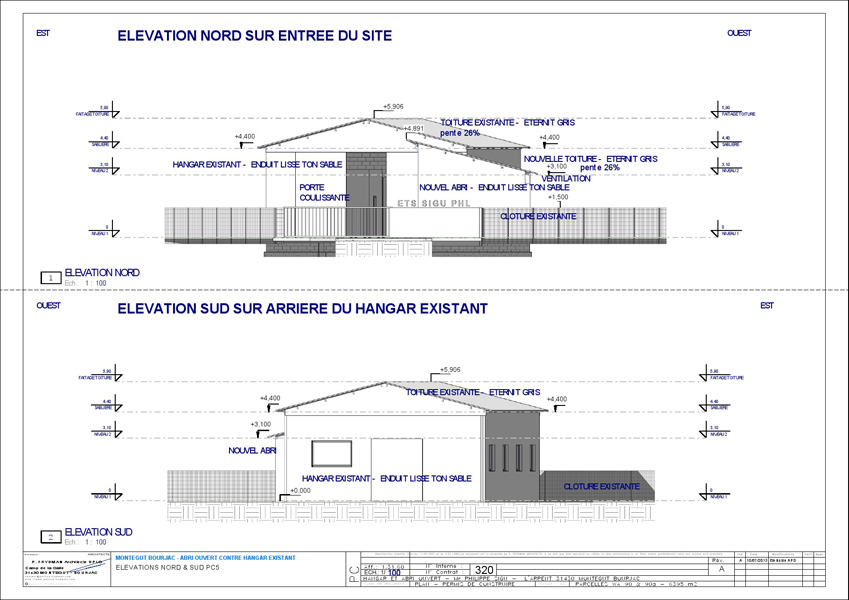This screenshot has height=600, width=849.
Task: Select the +3,100 marker above NOUVEL ABRI label
Action: pos(260,424)
